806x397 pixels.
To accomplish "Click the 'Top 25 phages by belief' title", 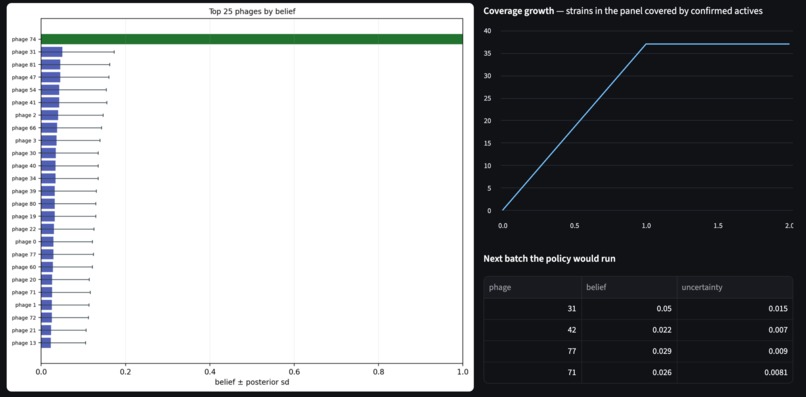I will point(252,12).
